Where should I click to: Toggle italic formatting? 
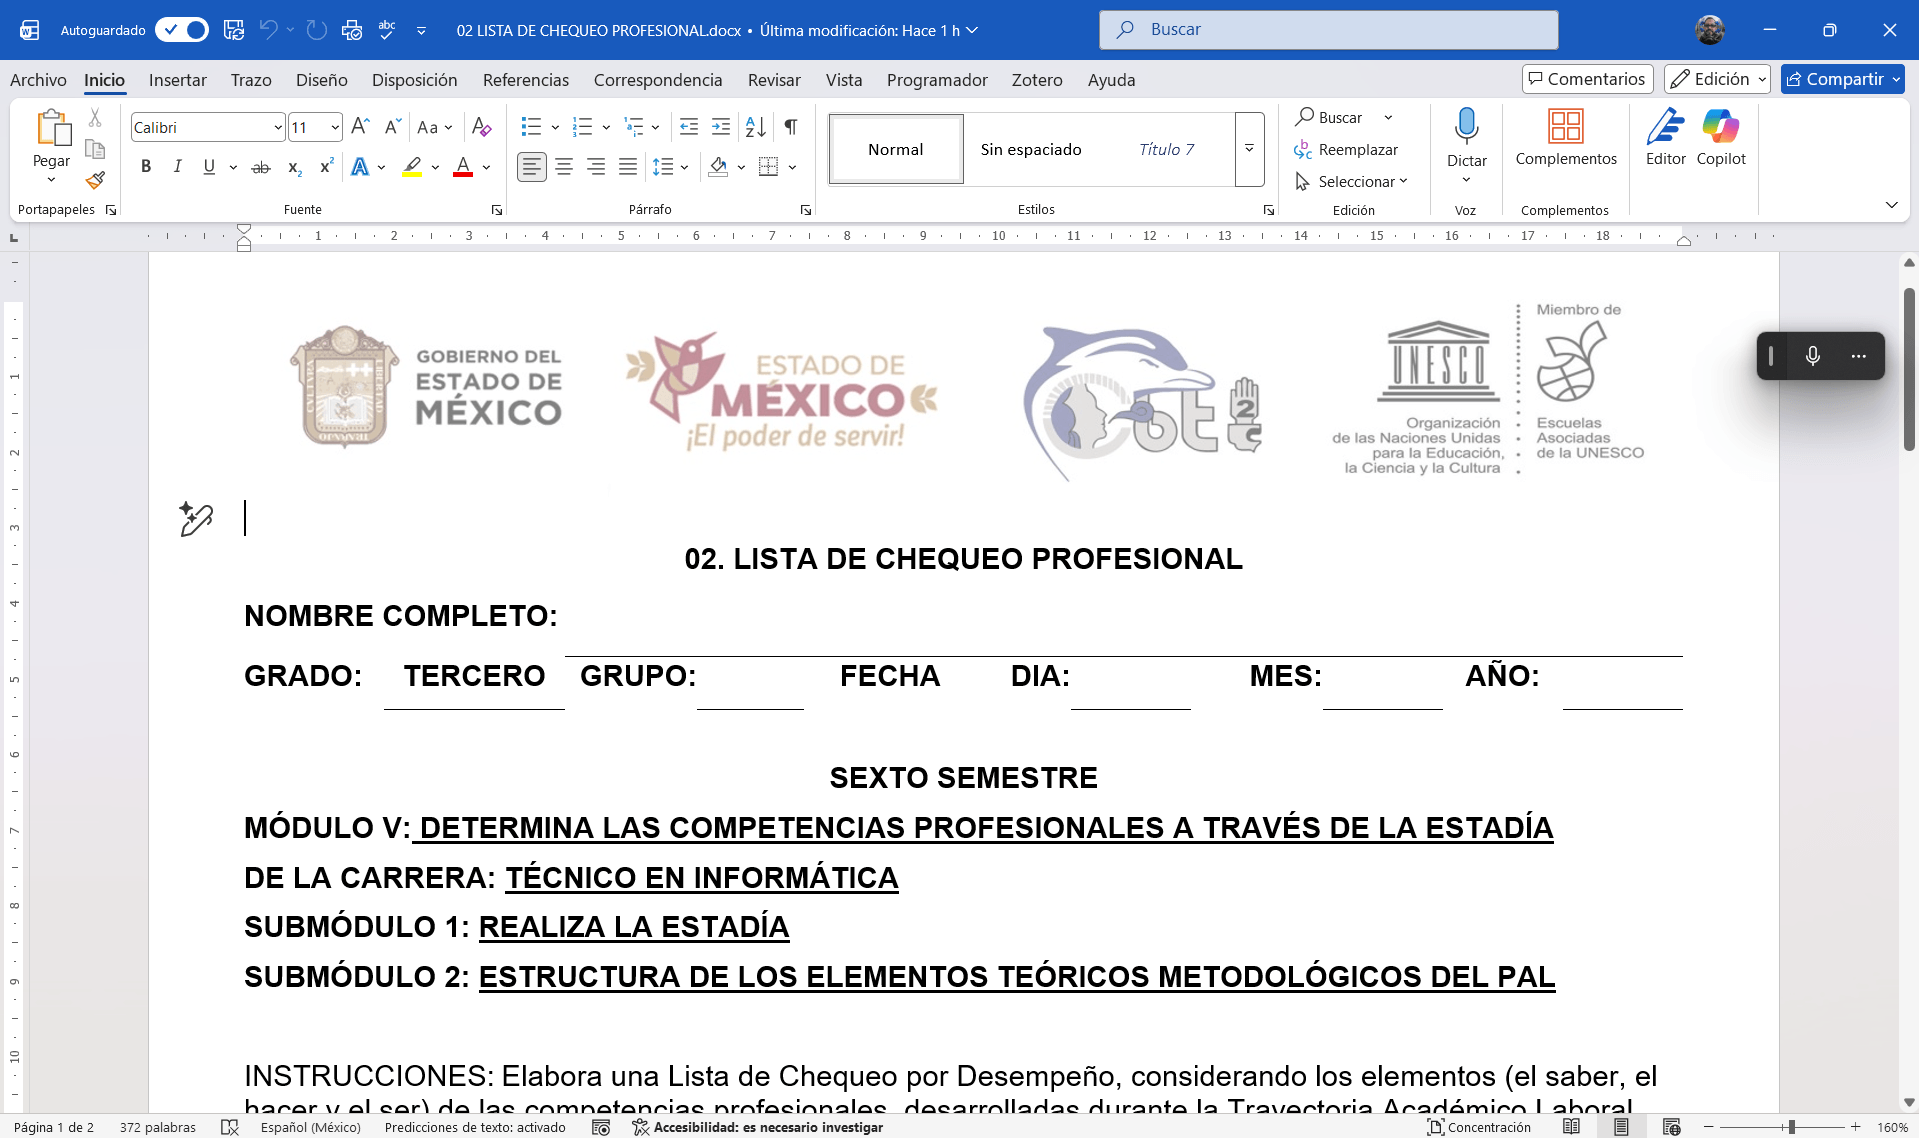pos(178,167)
